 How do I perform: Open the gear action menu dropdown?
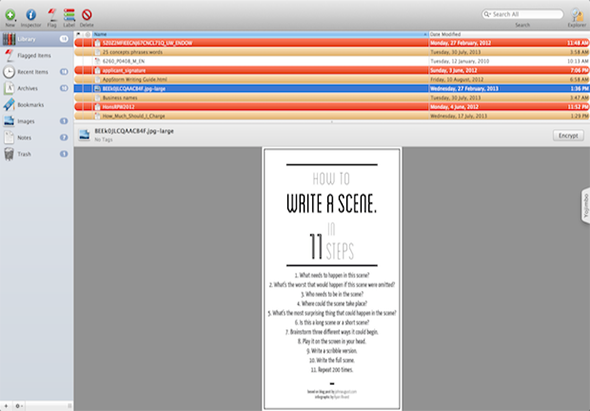point(19,406)
